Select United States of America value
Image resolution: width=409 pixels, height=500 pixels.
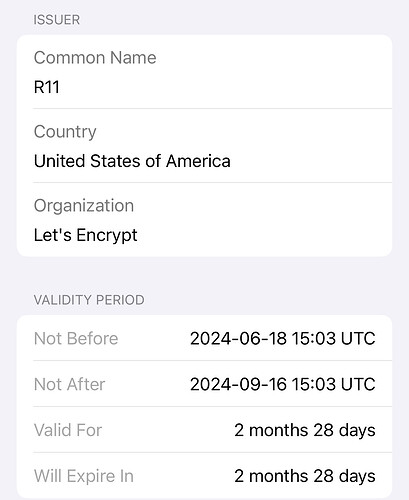pyautogui.click(x=132, y=161)
